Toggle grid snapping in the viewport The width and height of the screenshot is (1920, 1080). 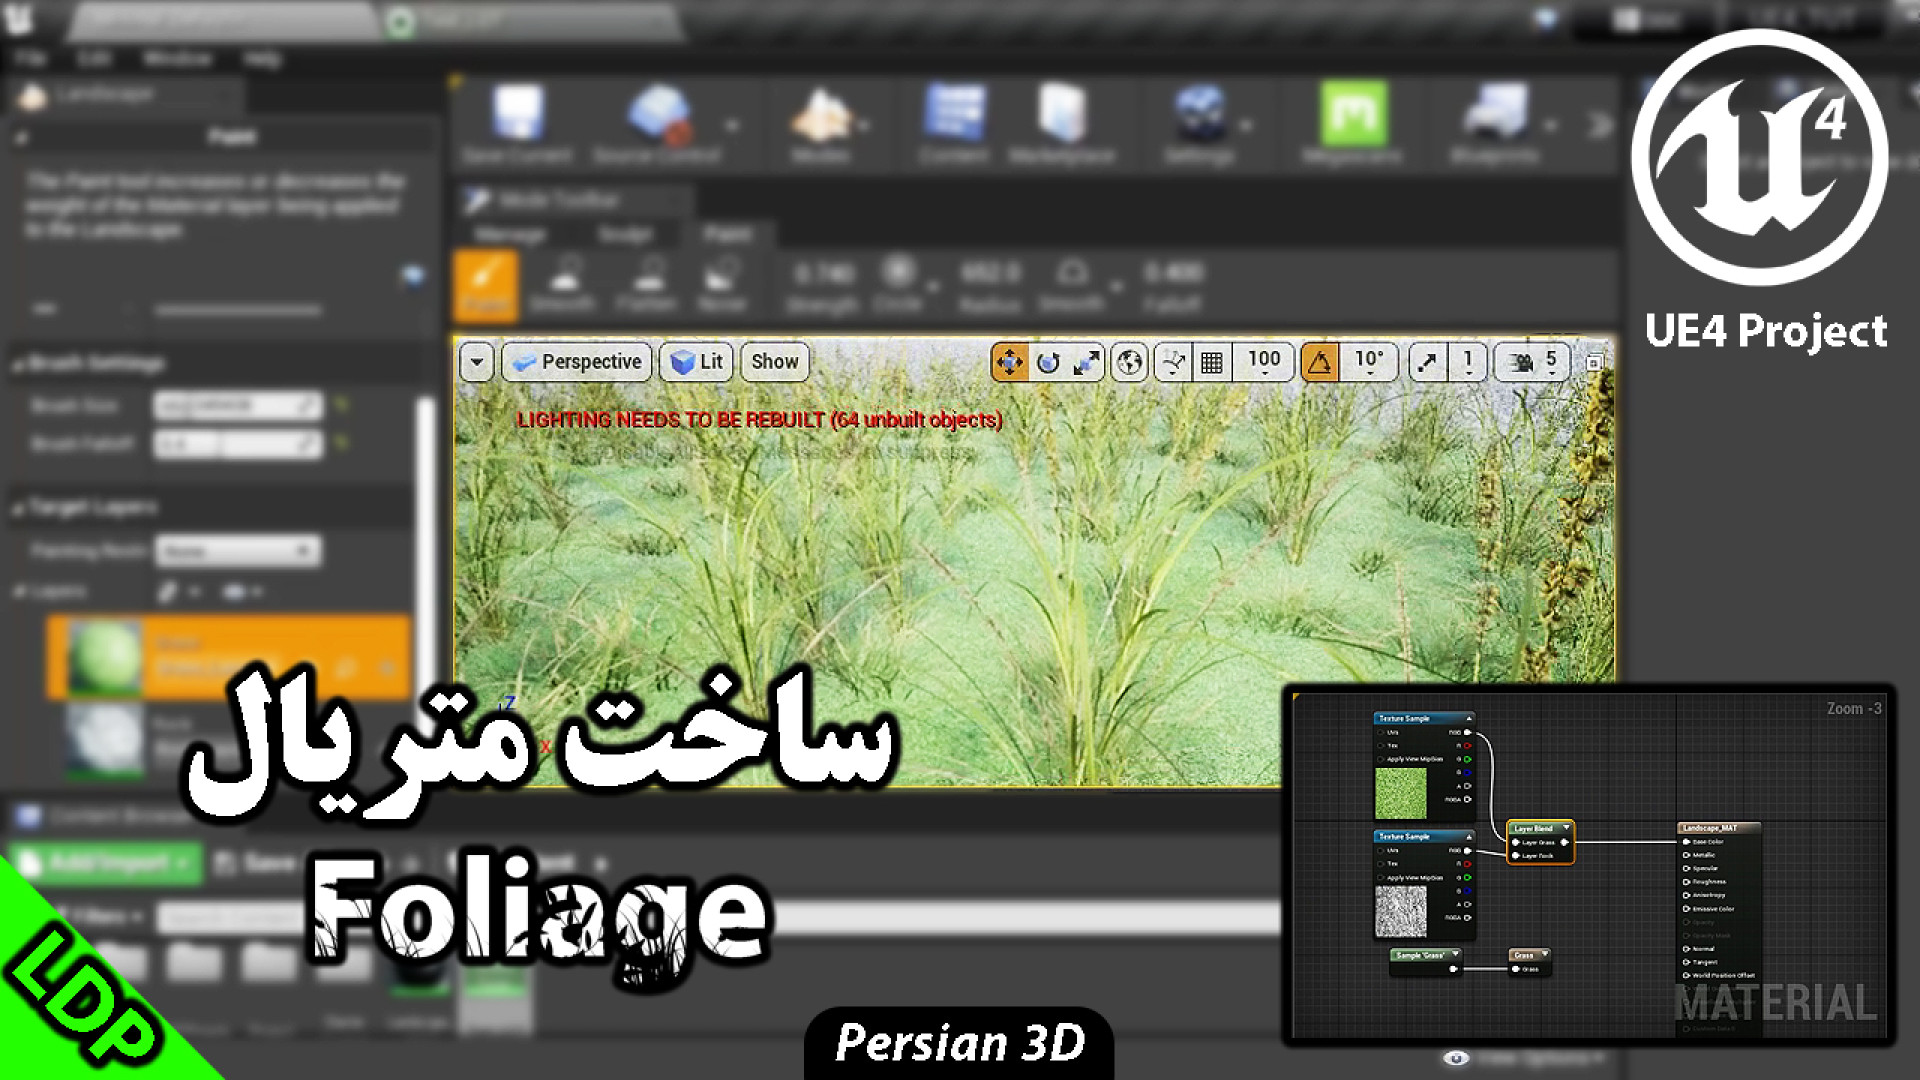point(1213,362)
